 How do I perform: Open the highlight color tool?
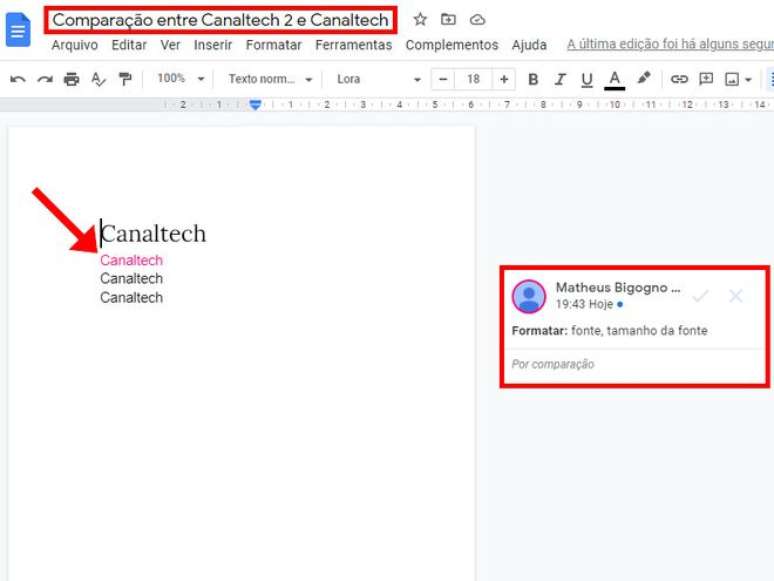click(644, 78)
